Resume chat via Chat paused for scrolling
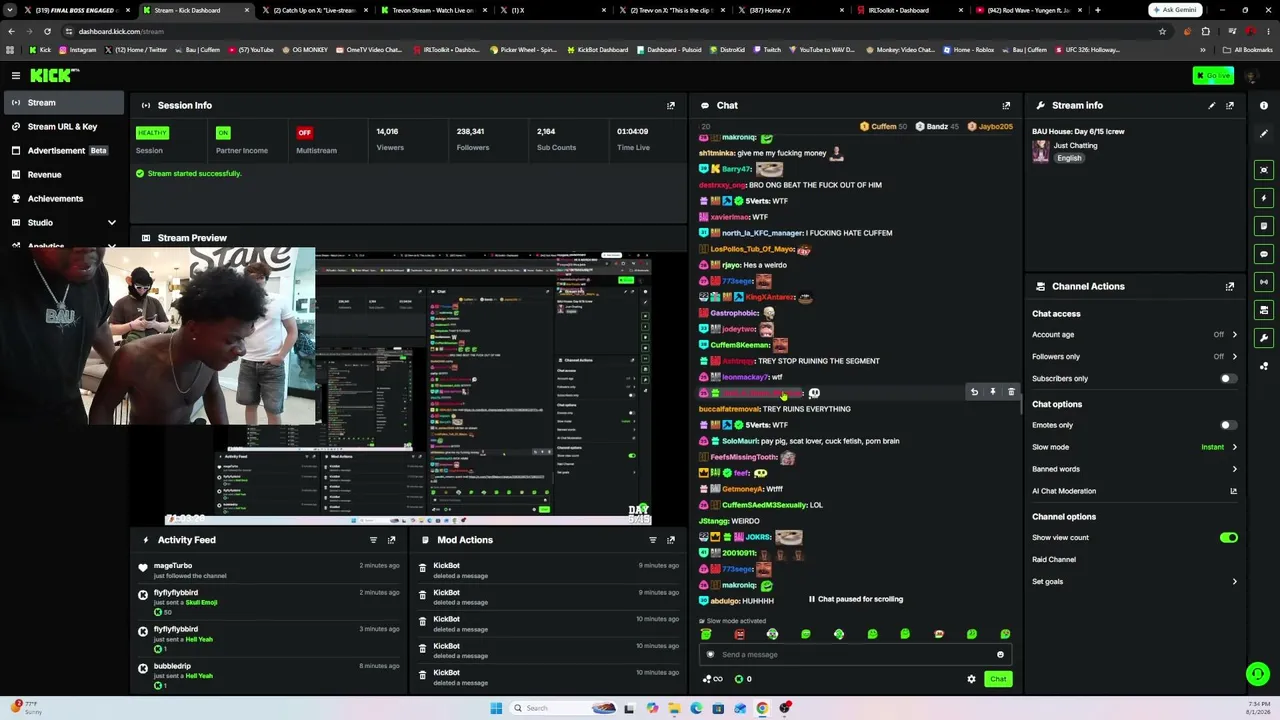 pos(855,599)
